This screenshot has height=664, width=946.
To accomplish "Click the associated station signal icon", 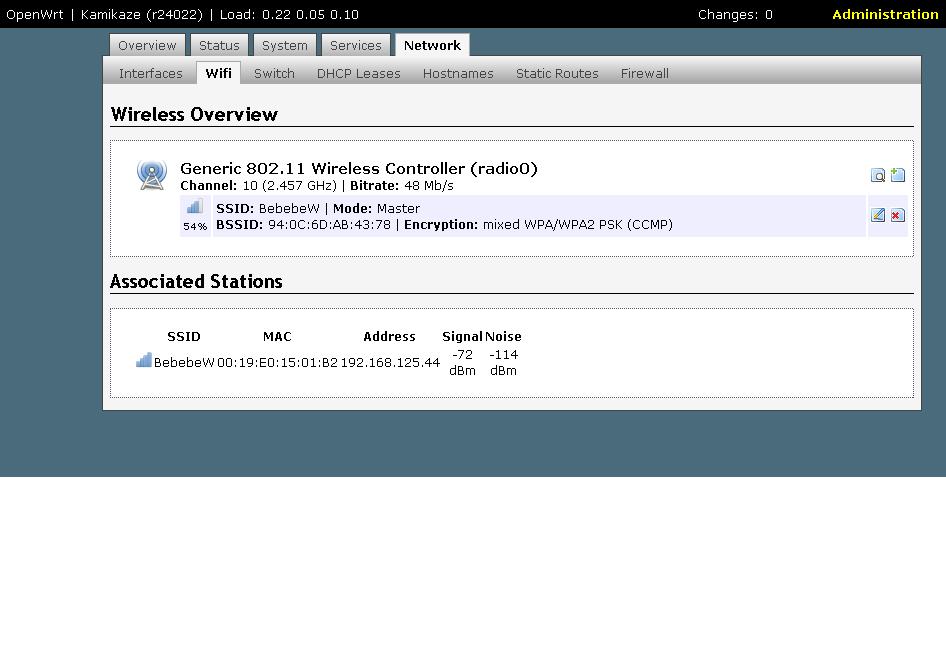I will [x=144, y=361].
